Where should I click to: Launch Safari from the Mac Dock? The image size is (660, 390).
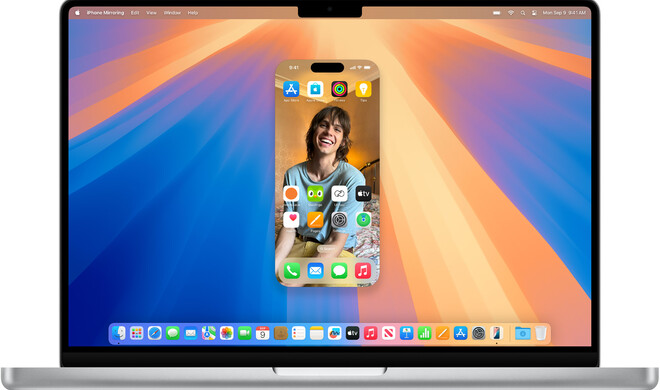click(x=154, y=333)
